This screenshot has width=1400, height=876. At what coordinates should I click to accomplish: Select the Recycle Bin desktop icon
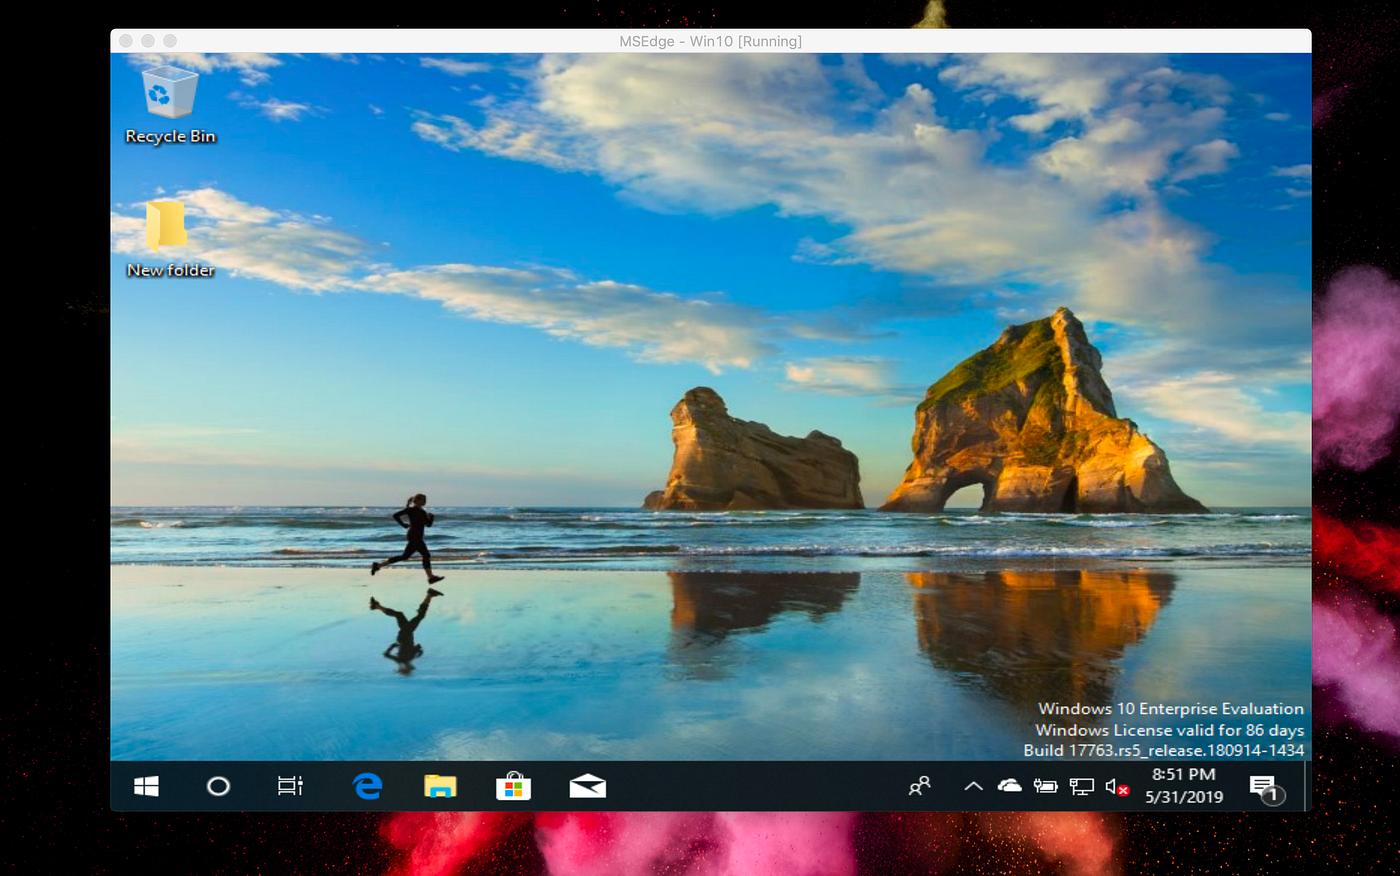pyautogui.click(x=170, y=105)
